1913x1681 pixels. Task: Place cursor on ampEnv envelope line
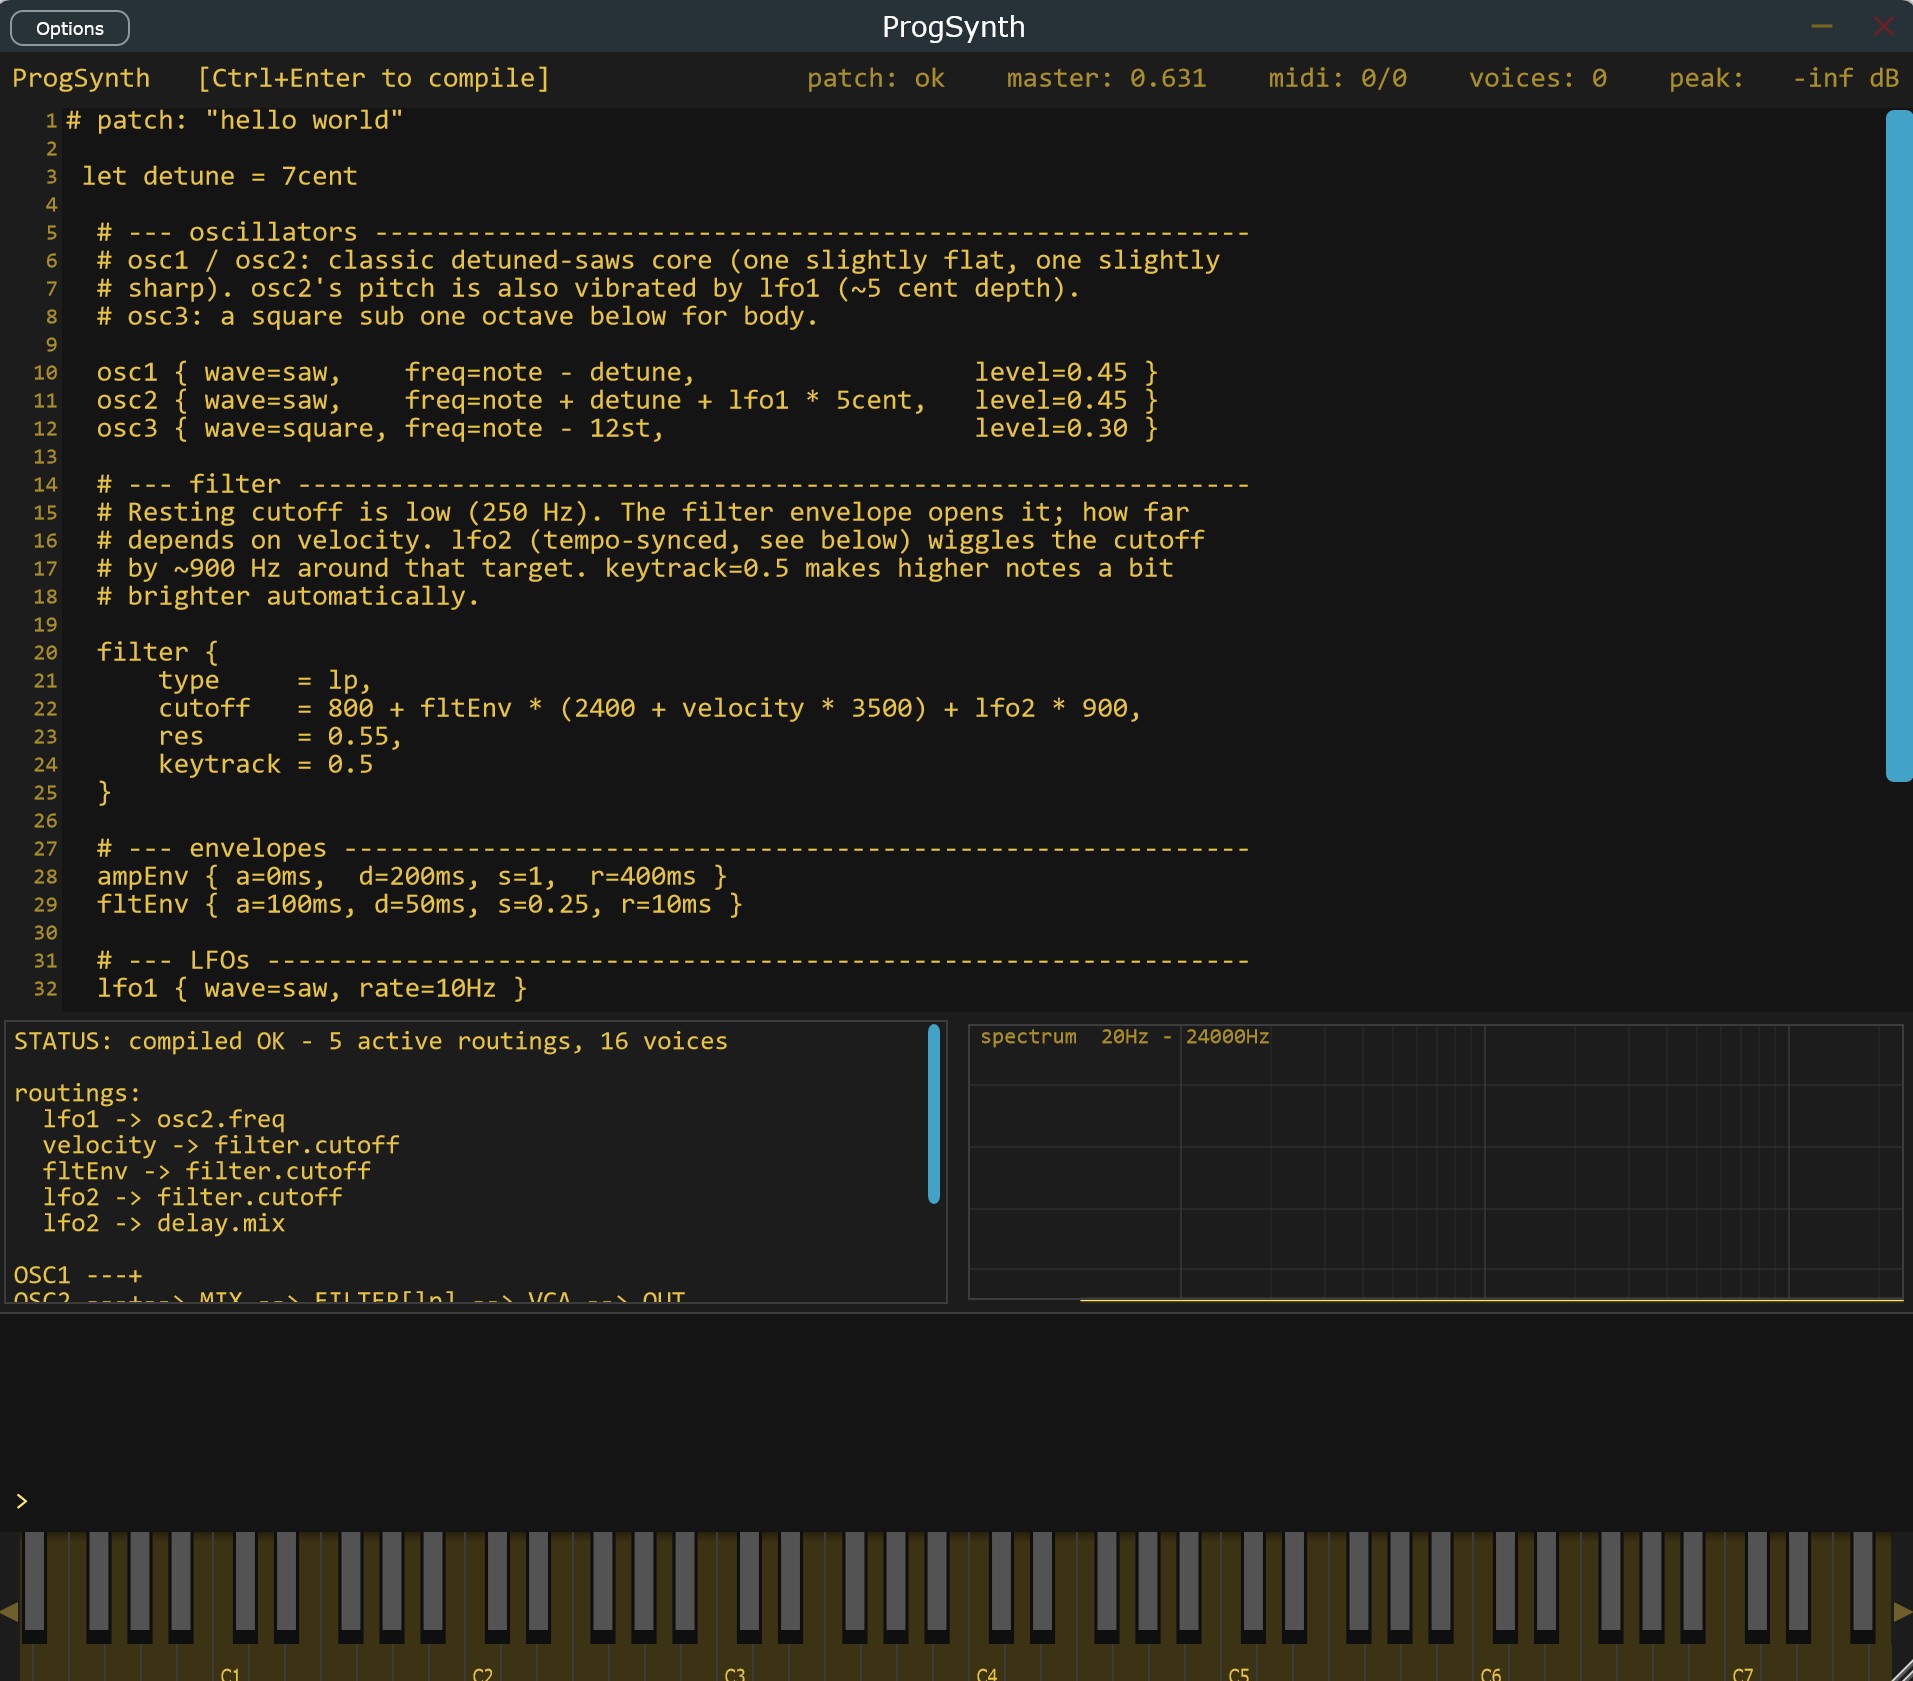point(412,876)
